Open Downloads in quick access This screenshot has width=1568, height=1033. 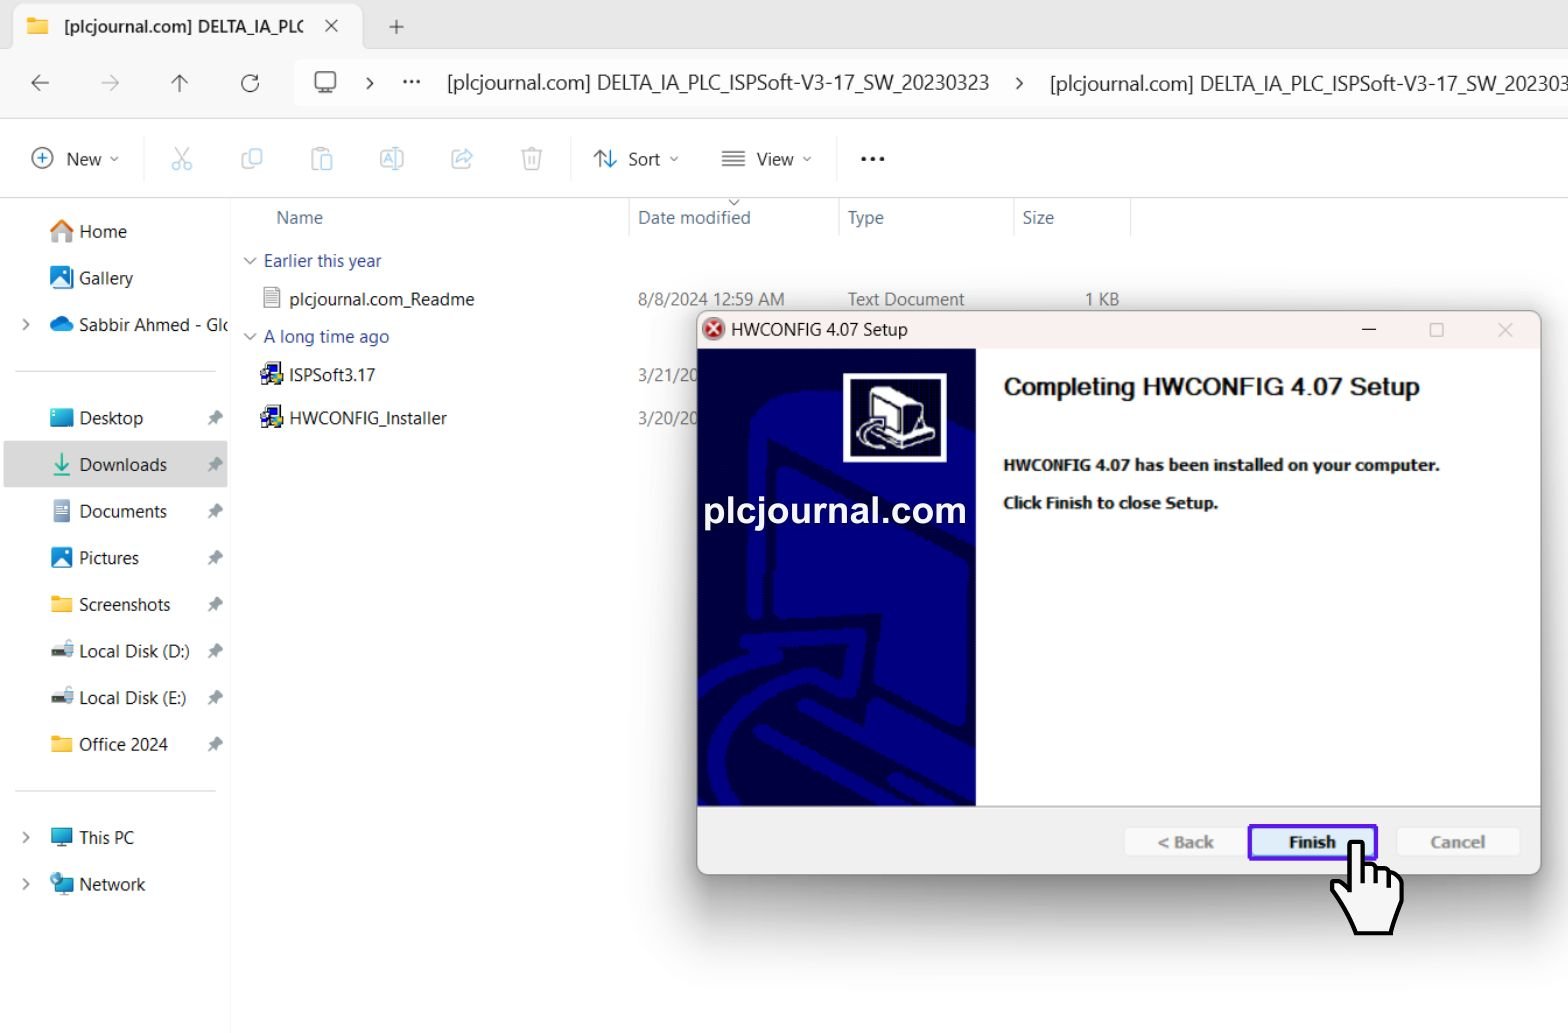(122, 465)
